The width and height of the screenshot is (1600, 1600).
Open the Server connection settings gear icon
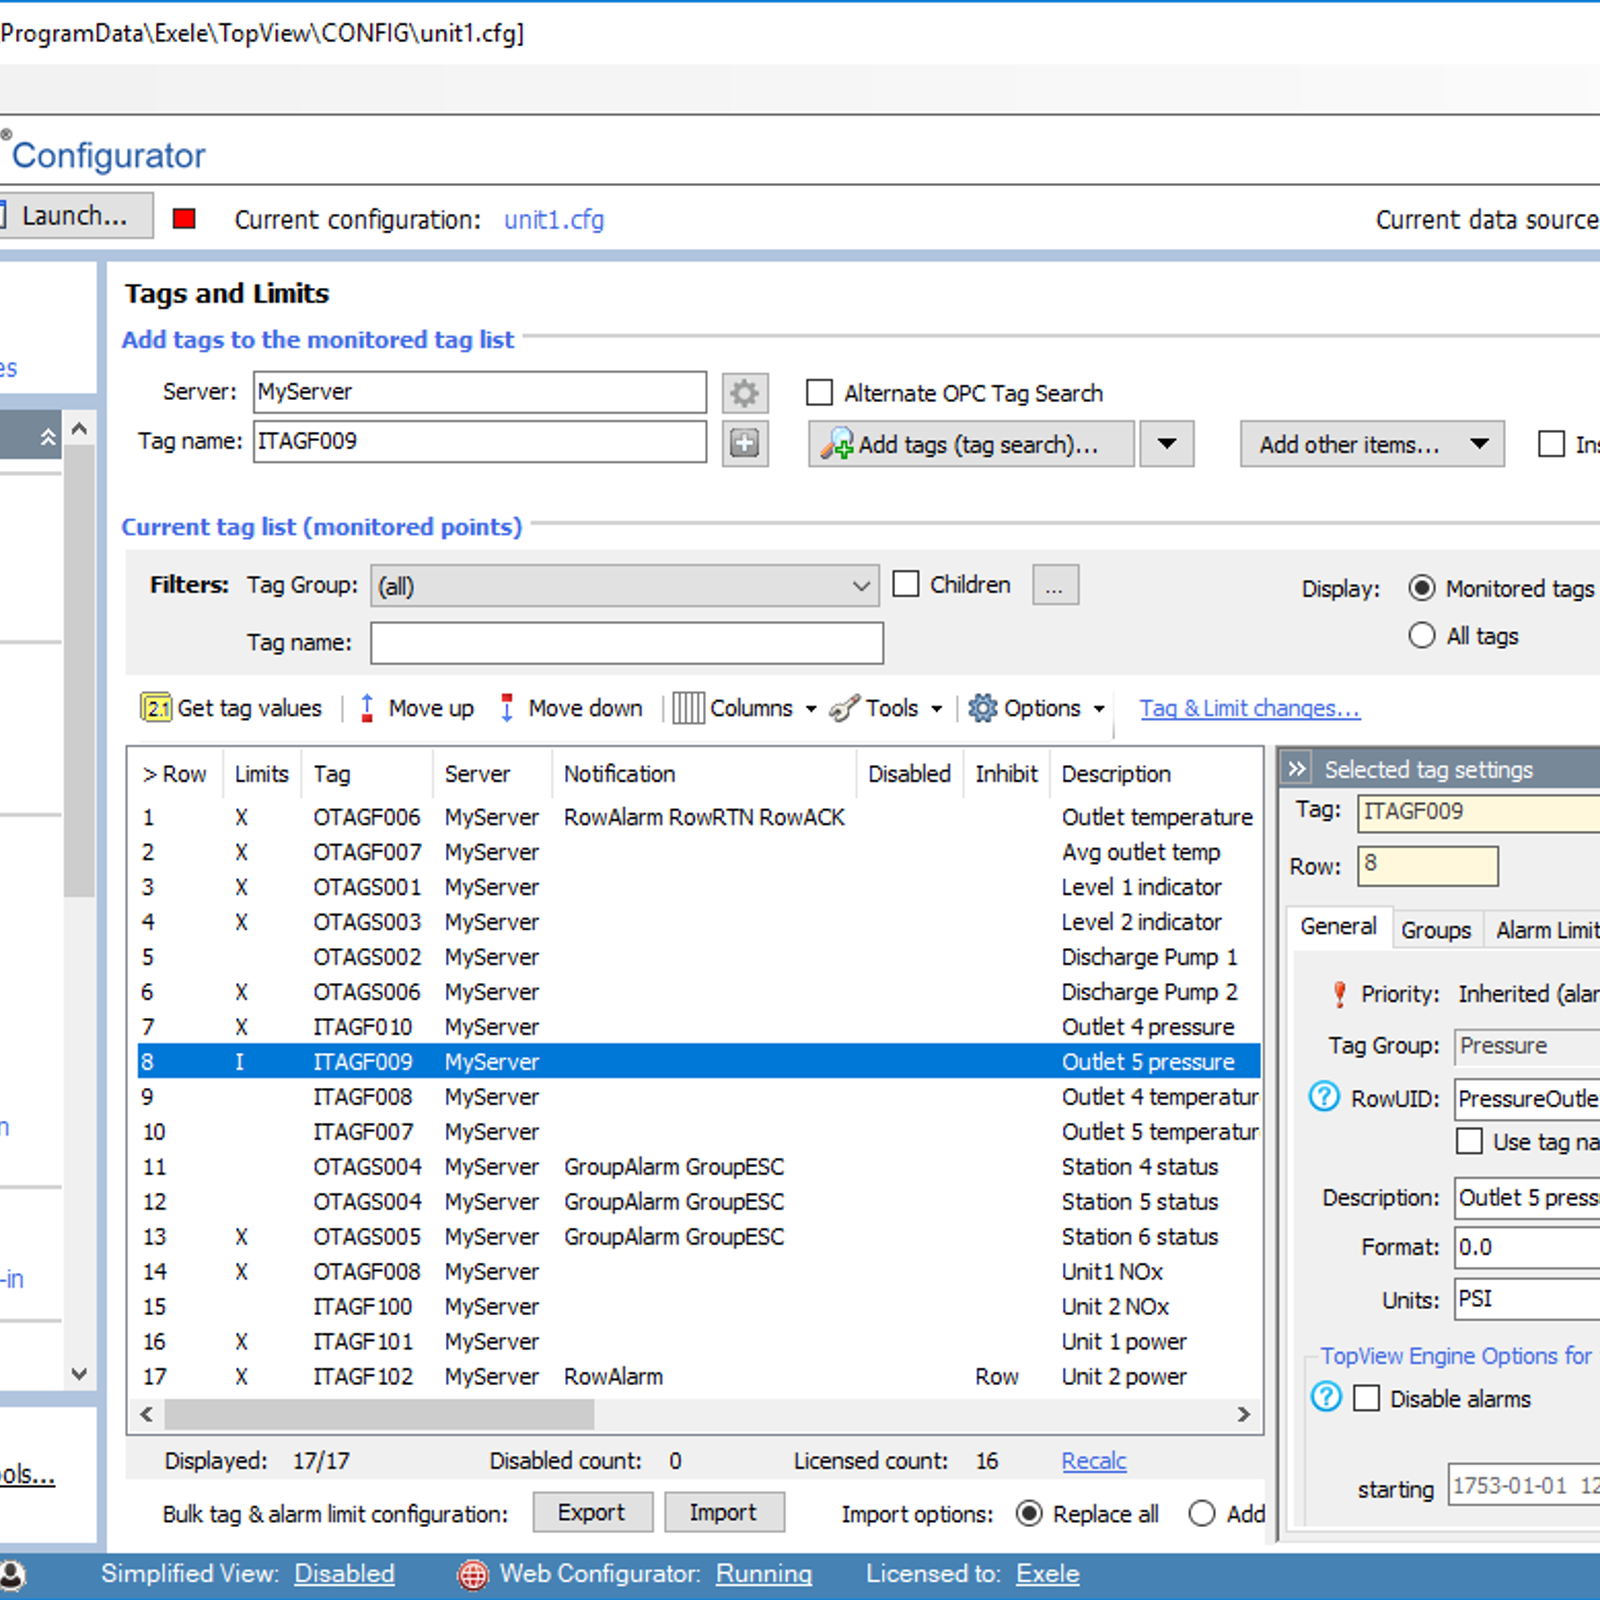[x=744, y=392]
